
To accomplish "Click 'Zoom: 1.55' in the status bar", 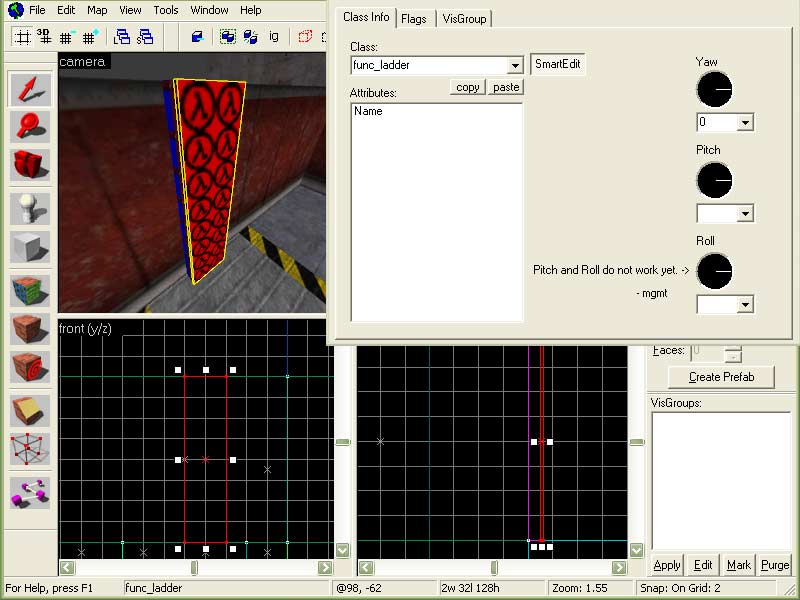I will (x=580, y=588).
